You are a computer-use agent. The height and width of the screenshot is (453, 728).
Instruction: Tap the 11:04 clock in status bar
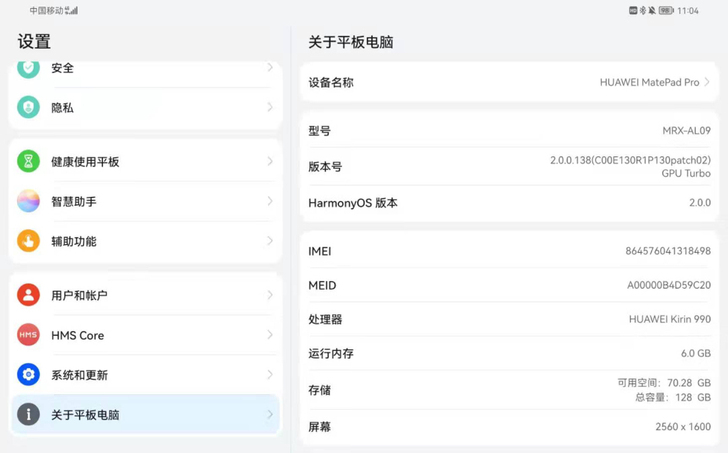click(688, 10)
